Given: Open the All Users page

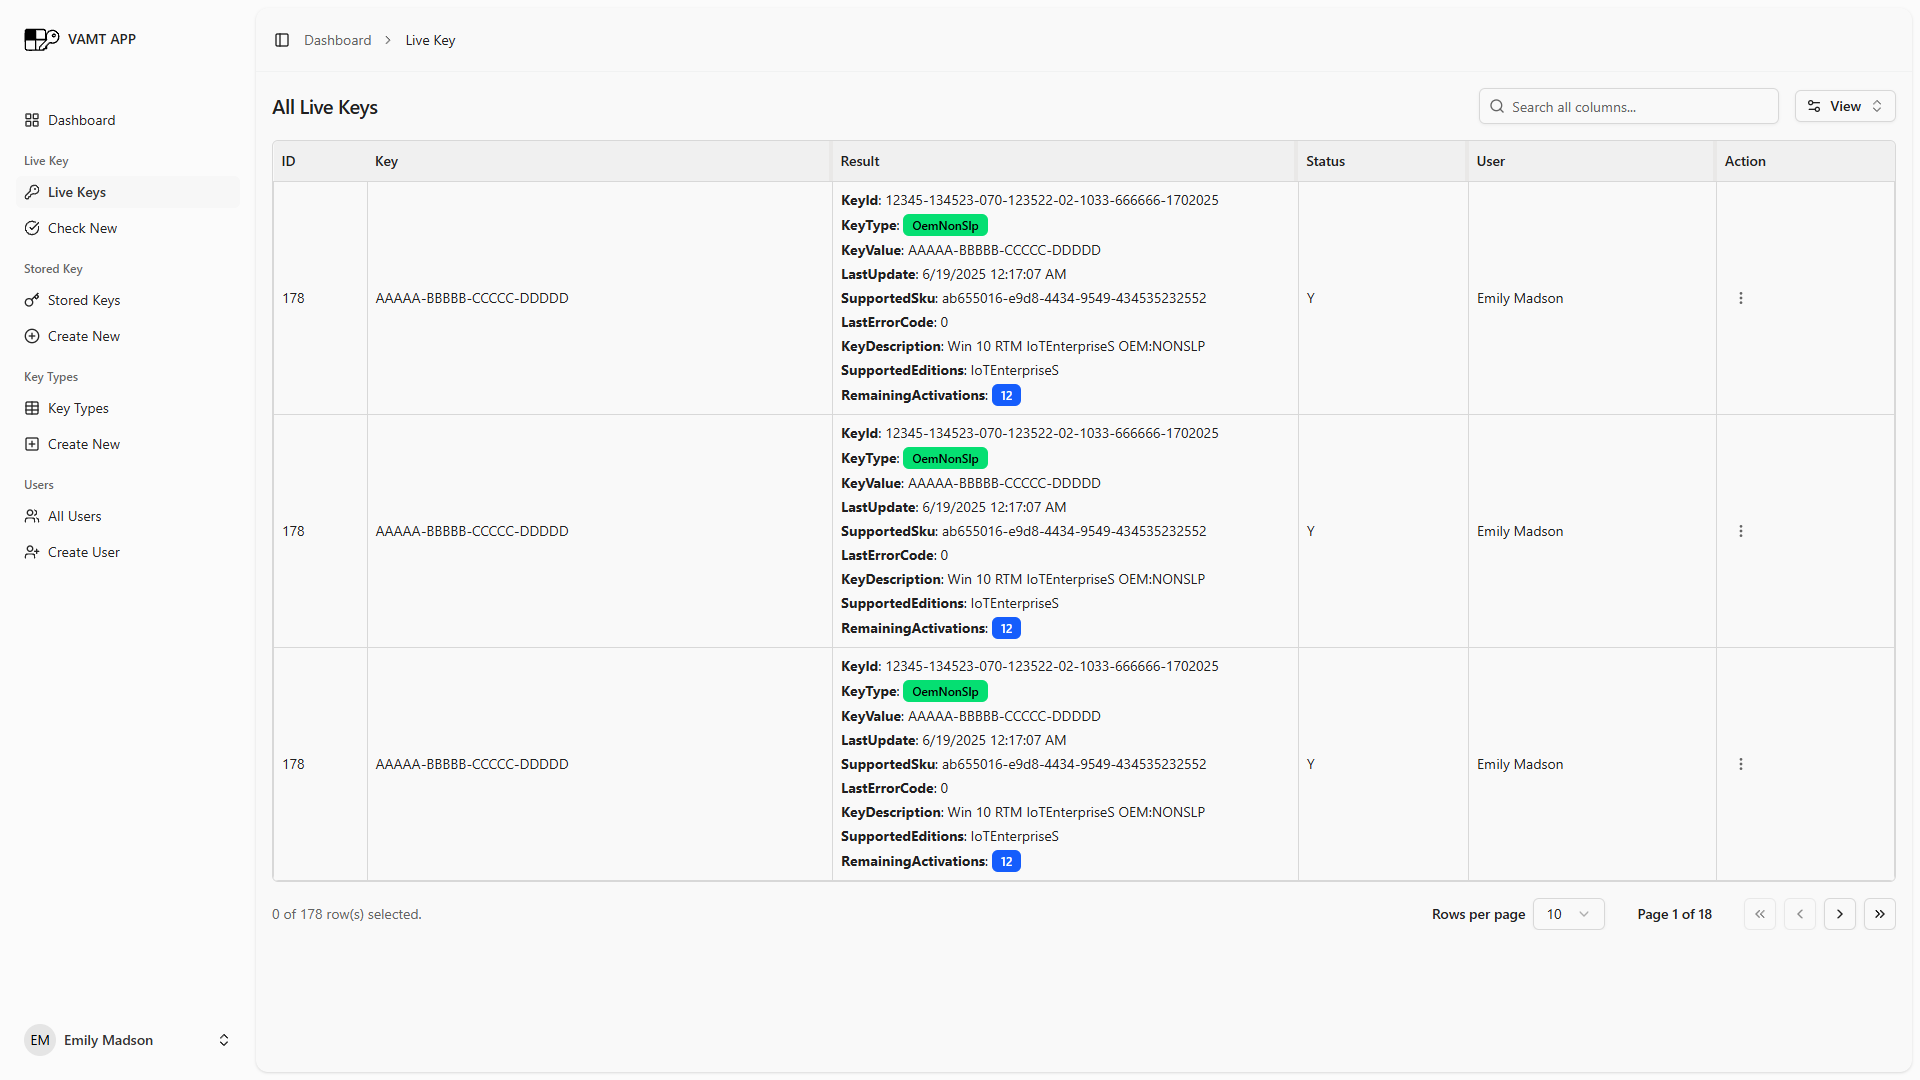Looking at the screenshot, I should coord(75,516).
